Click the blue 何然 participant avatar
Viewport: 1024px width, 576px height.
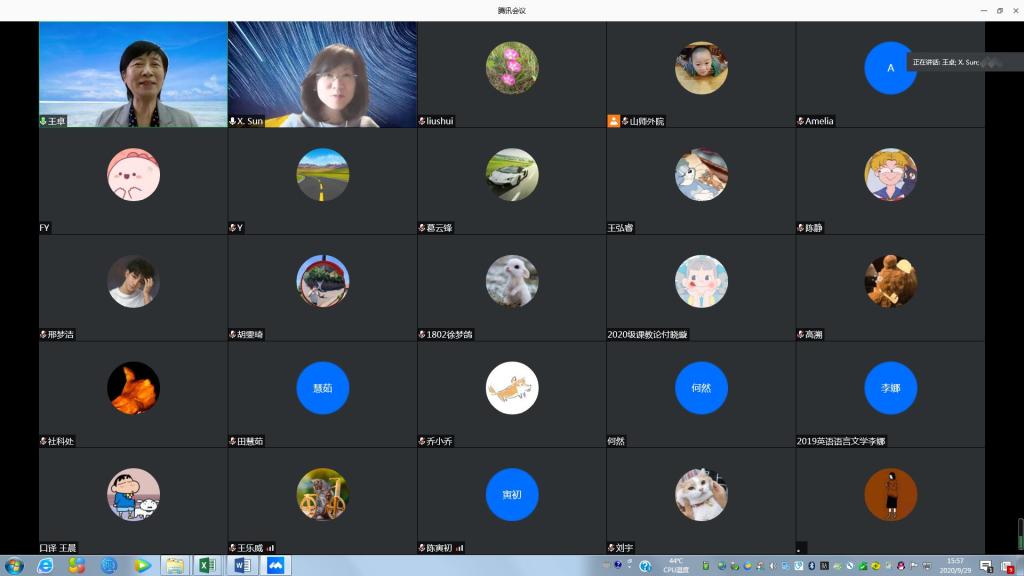click(x=700, y=388)
